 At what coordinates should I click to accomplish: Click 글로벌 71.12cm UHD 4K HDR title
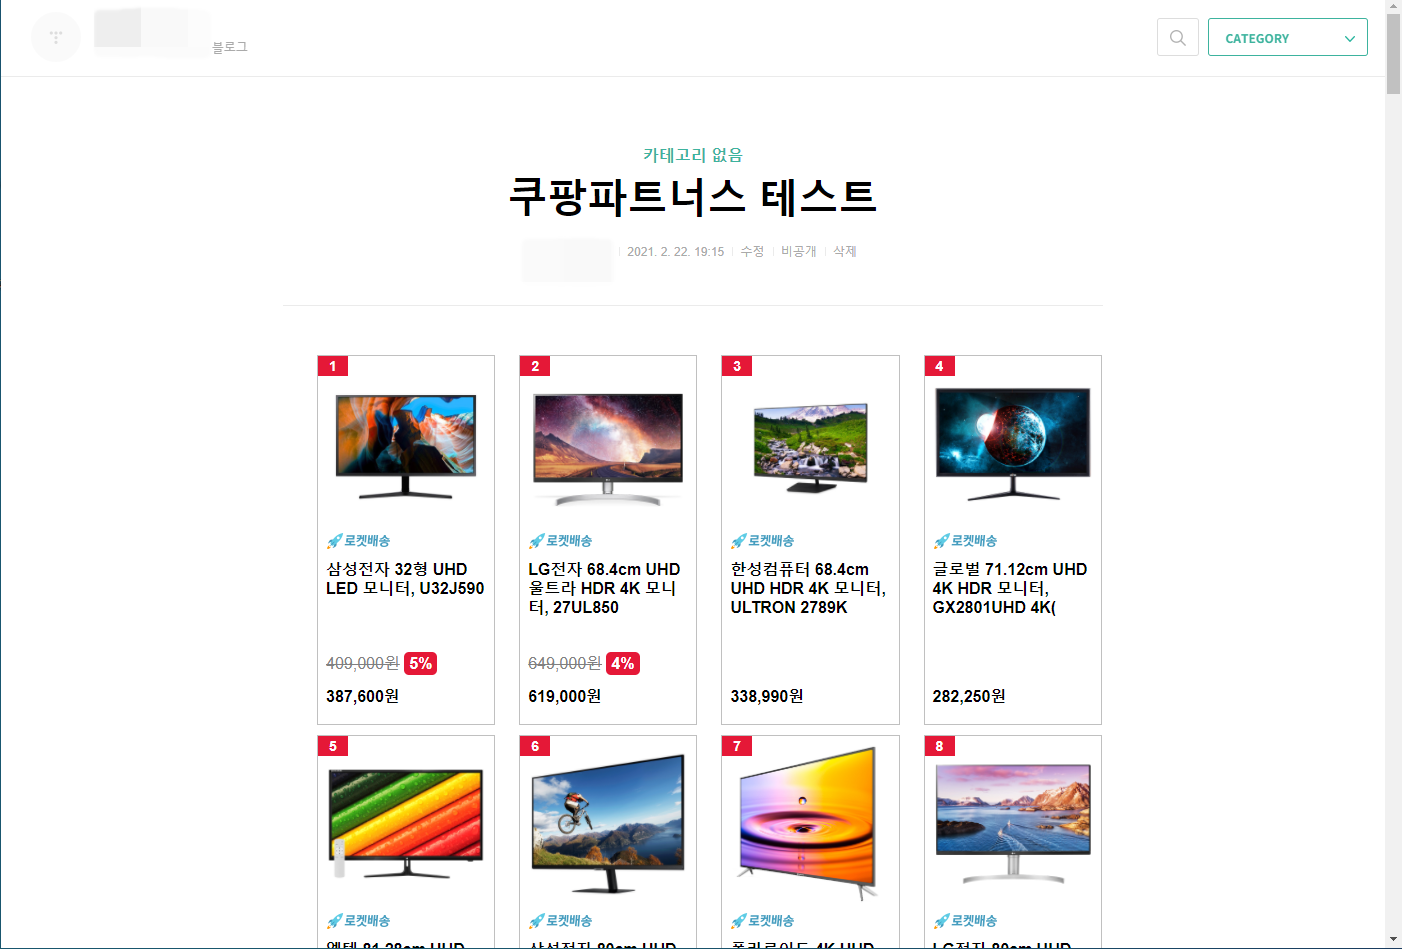point(1010,588)
